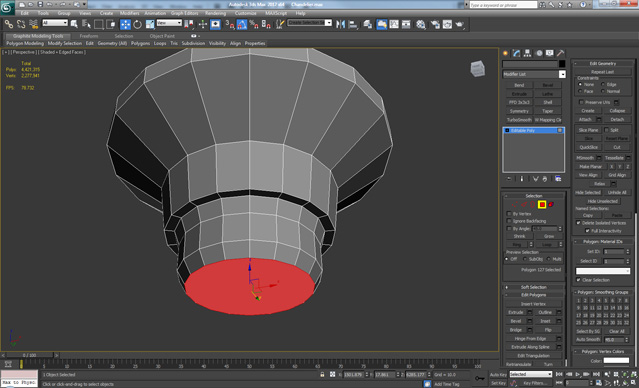Enable the By Angle checkbox

click(509, 229)
